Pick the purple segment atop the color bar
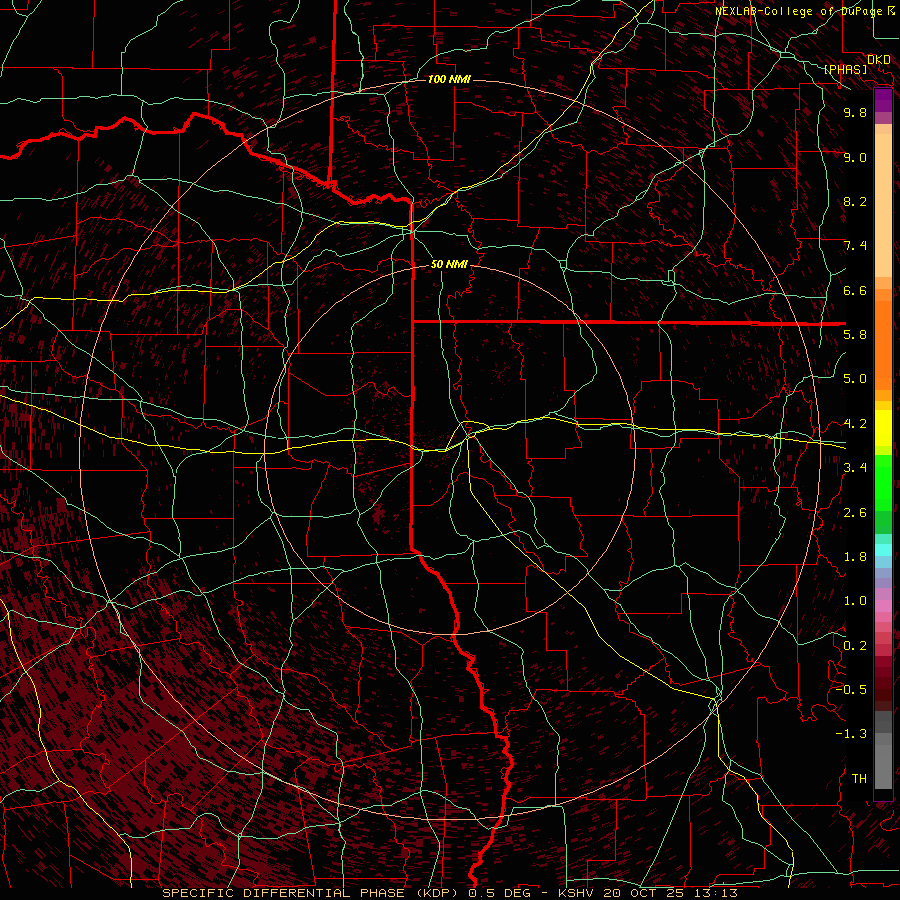This screenshot has height=900, width=900. [883, 100]
